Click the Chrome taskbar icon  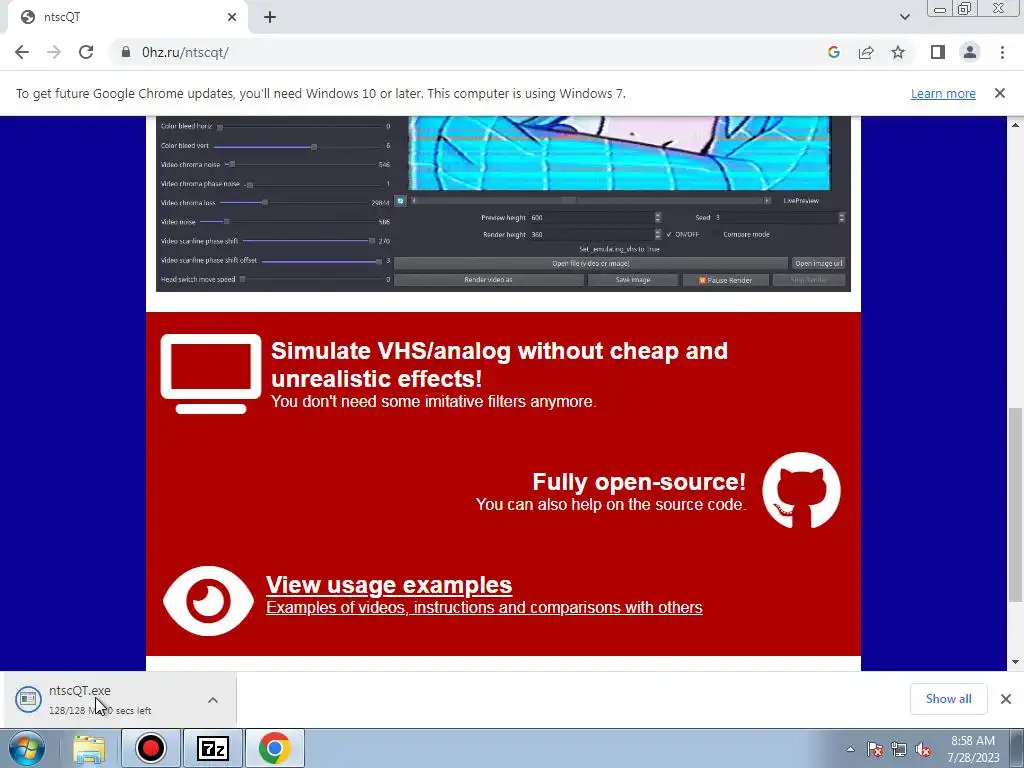click(x=274, y=748)
